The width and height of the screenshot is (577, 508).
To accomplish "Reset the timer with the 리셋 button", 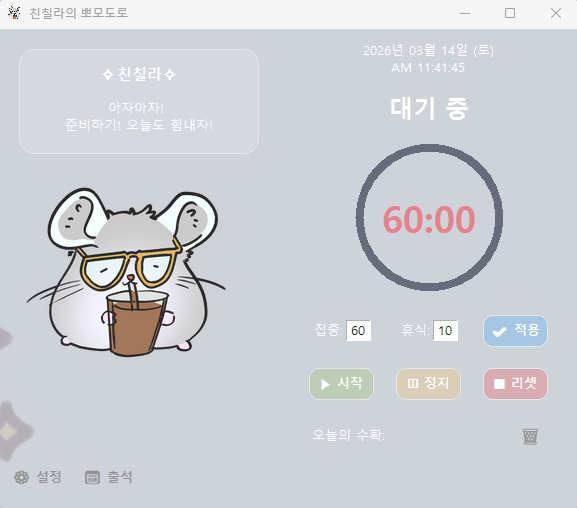I will [515, 384].
